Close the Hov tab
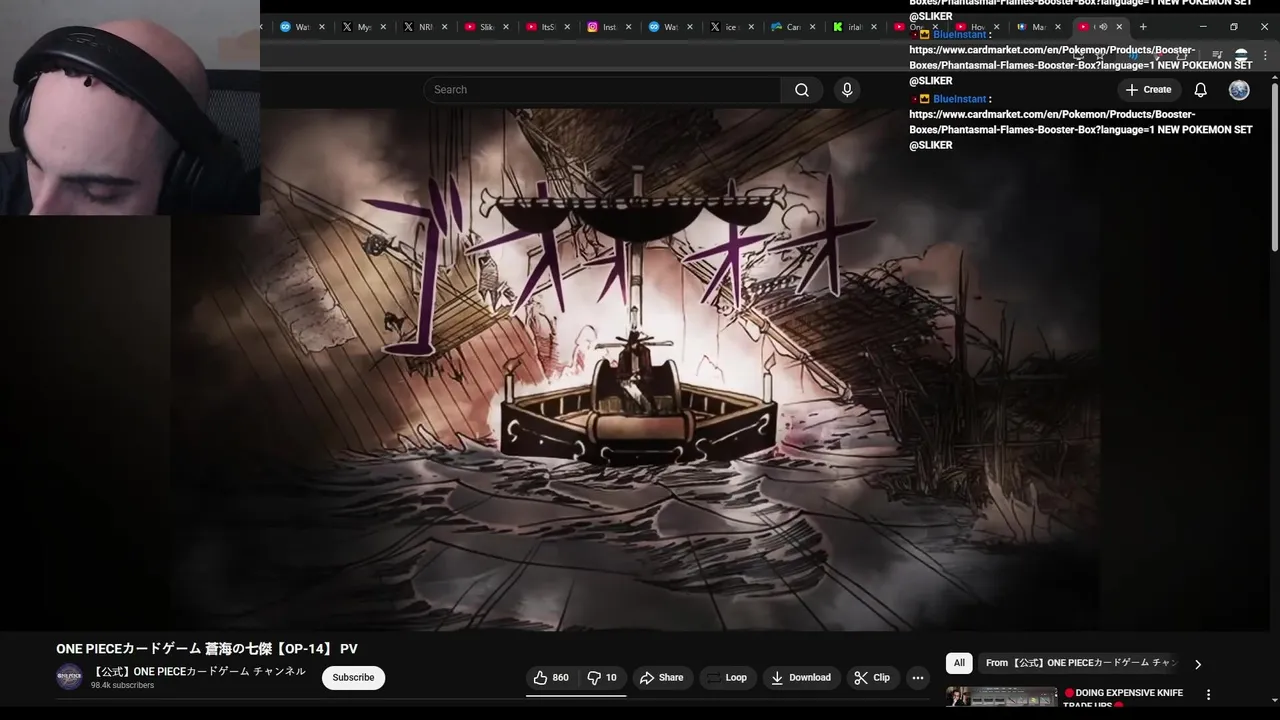The width and height of the screenshot is (1280, 720). click(x=996, y=27)
